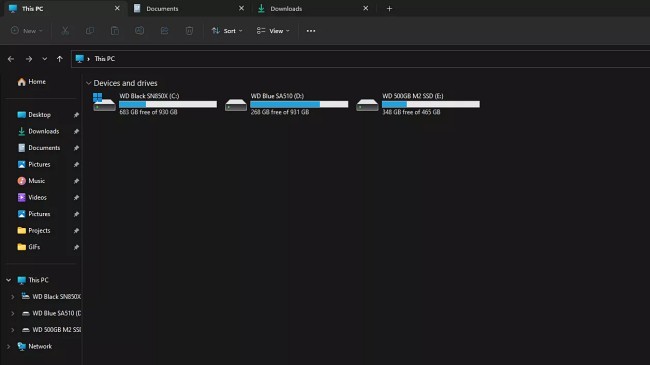Expand the WD 500GB M2 SSD tree node
The height and width of the screenshot is (365, 650).
pyautogui.click(x=12, y=330)
